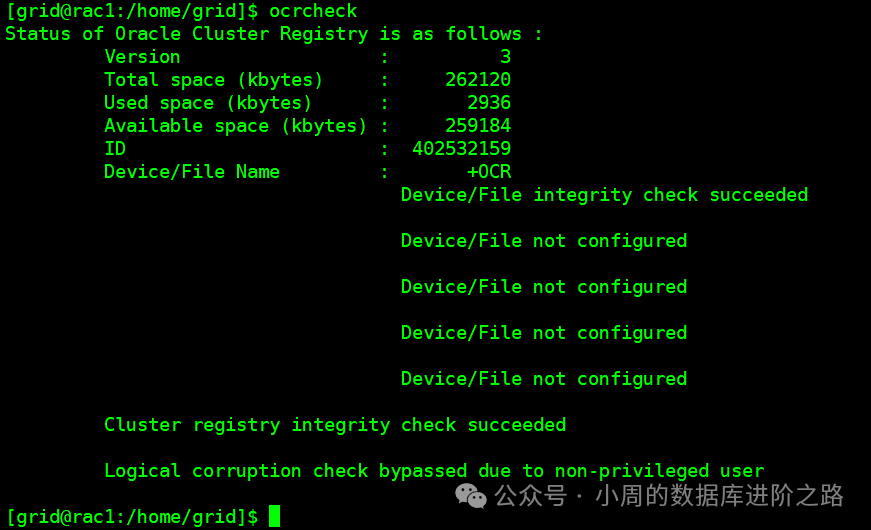Click the Total space value 262120
The image size is (871, 530).
(x=478, y=80)
